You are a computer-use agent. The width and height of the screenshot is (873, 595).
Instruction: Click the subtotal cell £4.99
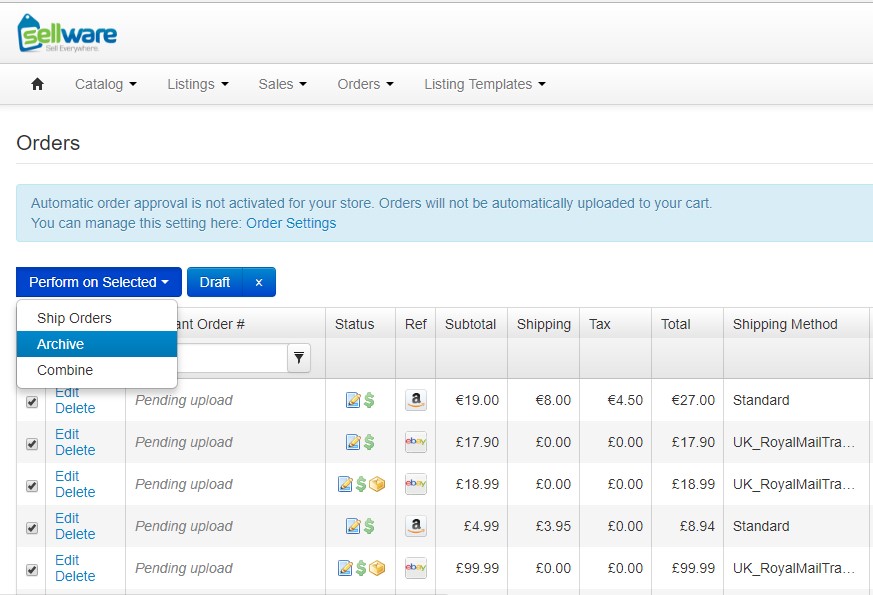coord(482,526)
